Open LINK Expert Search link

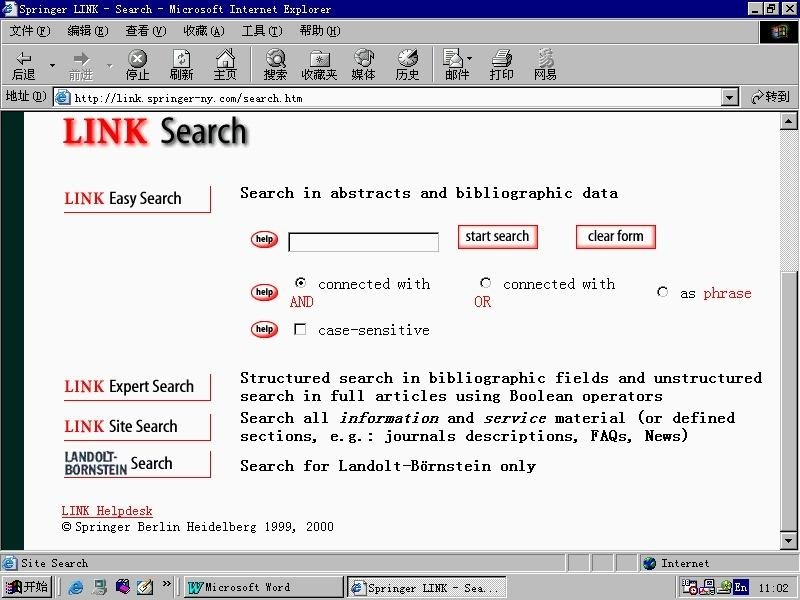pyautogui.click(x=137, y=387)
